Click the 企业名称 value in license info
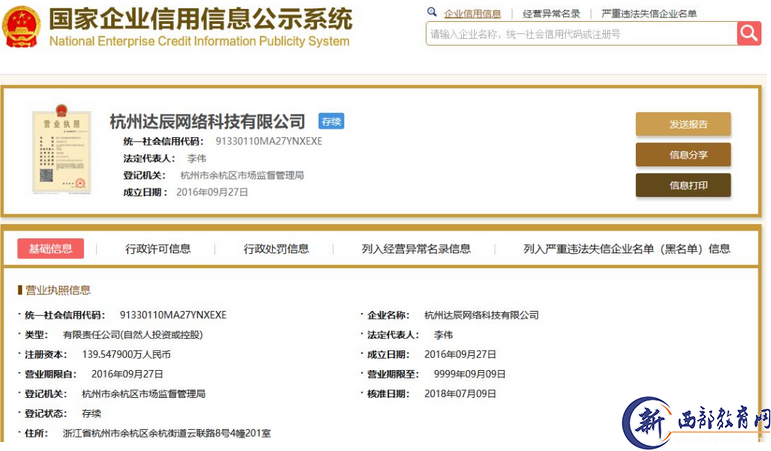 [x=481, y=315]
